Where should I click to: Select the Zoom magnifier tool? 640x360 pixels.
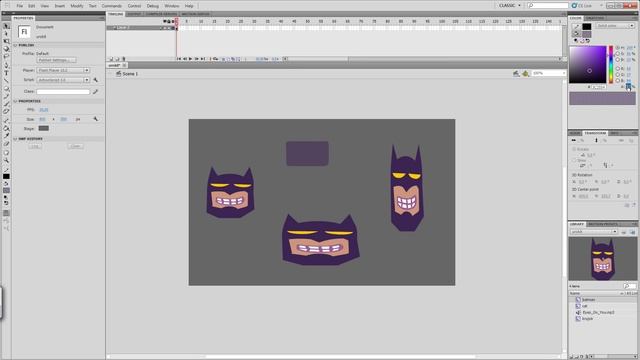(6, 161)
